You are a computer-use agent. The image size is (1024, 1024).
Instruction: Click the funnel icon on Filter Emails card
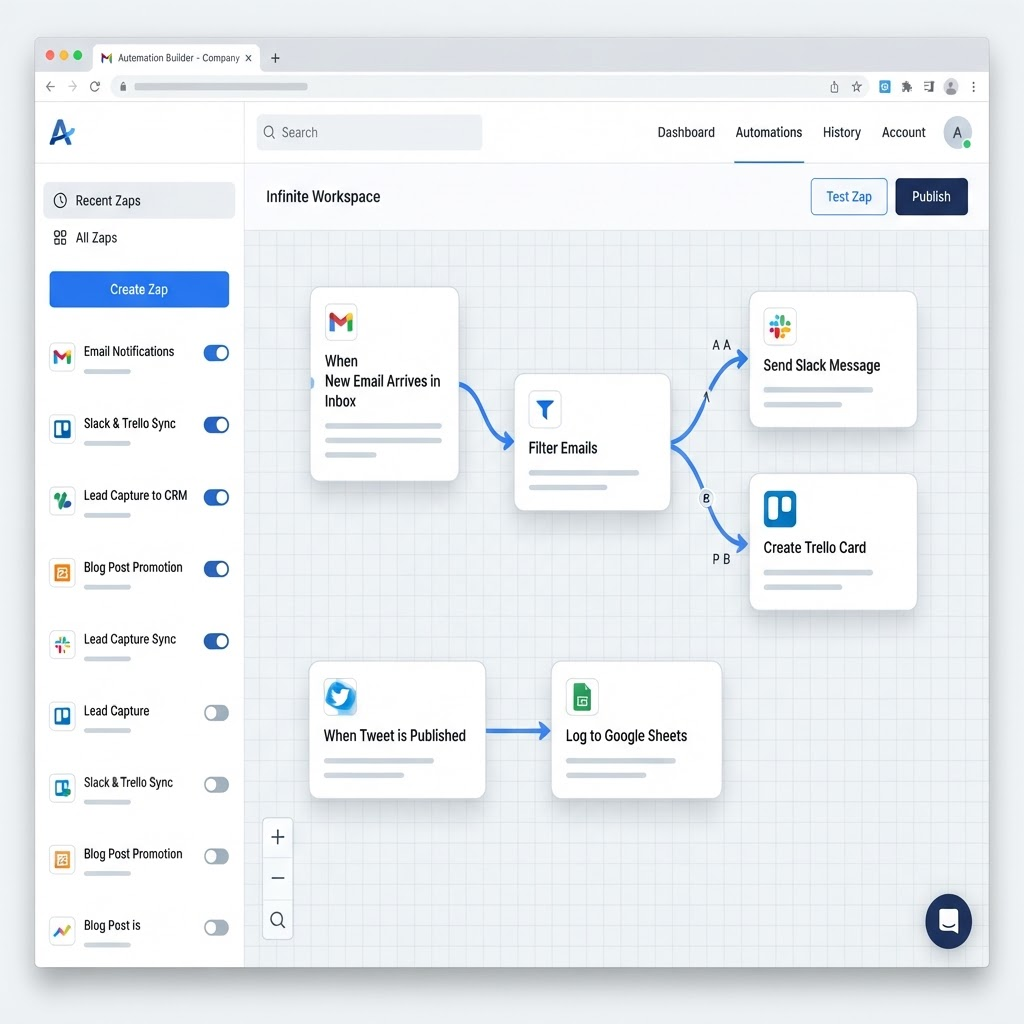click(545, 409)
